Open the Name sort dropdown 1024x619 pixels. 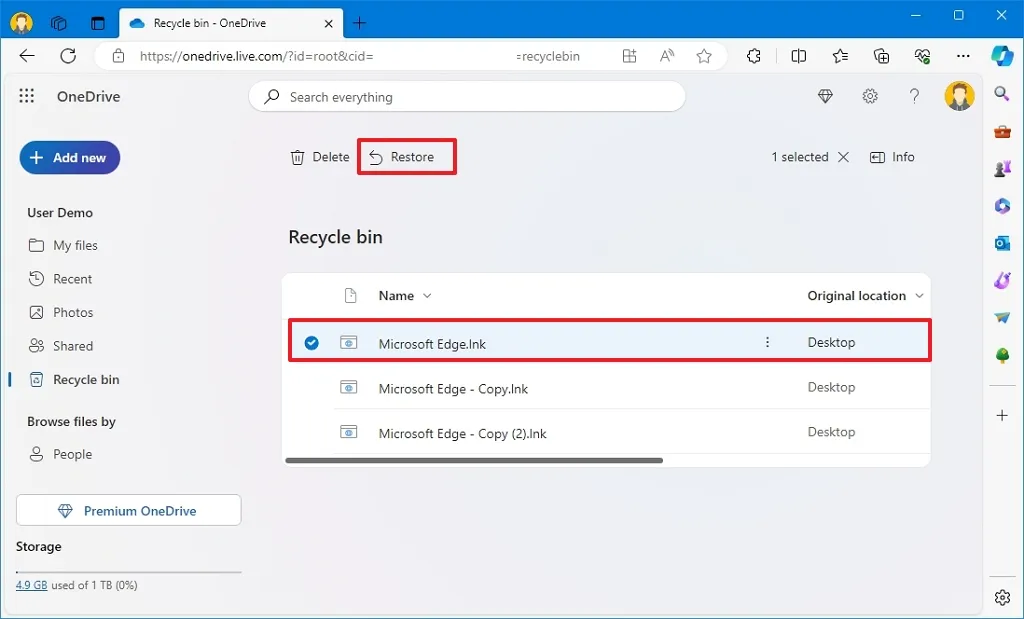point(426,295)
